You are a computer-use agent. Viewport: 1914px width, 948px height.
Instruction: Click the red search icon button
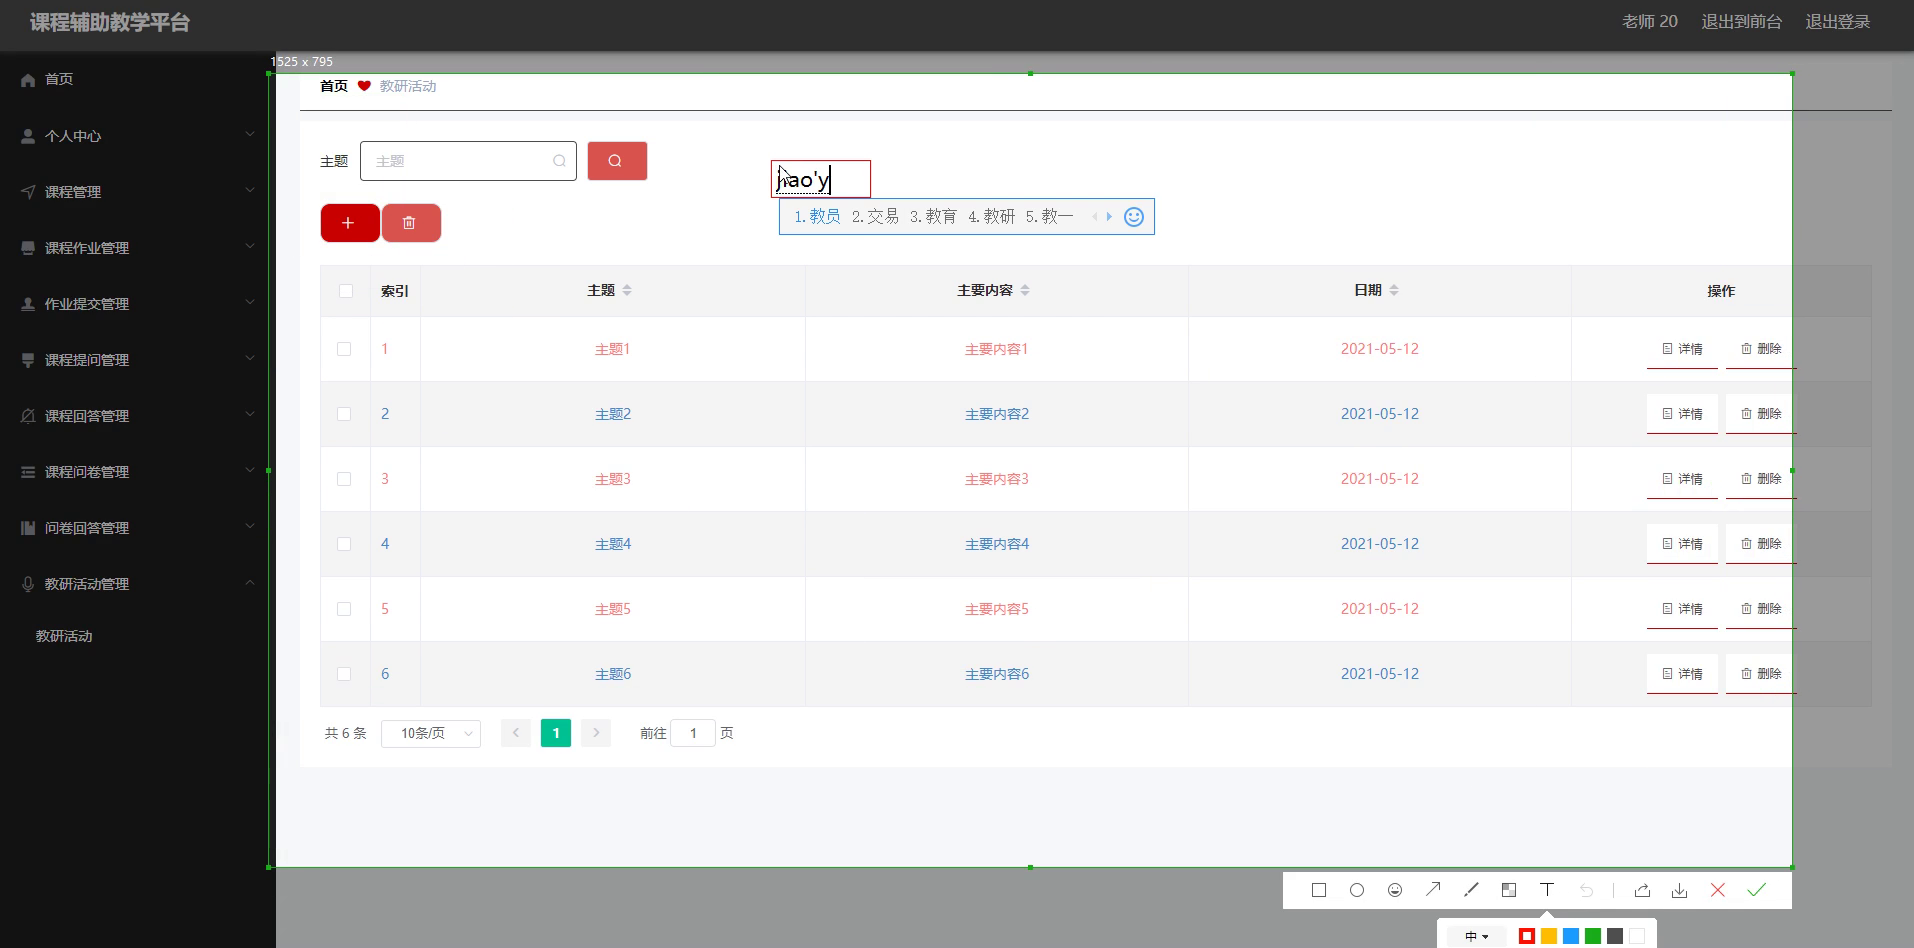pyautogui.click(x=617, y=161)
